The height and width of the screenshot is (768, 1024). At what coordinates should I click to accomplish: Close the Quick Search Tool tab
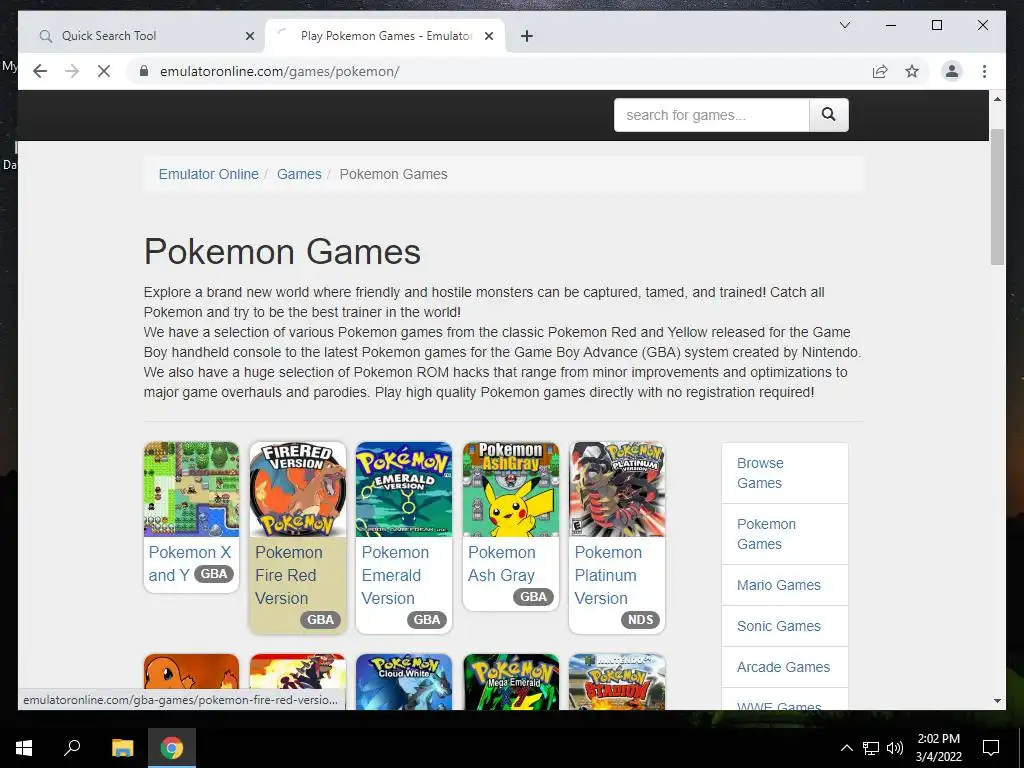point(249,36)
